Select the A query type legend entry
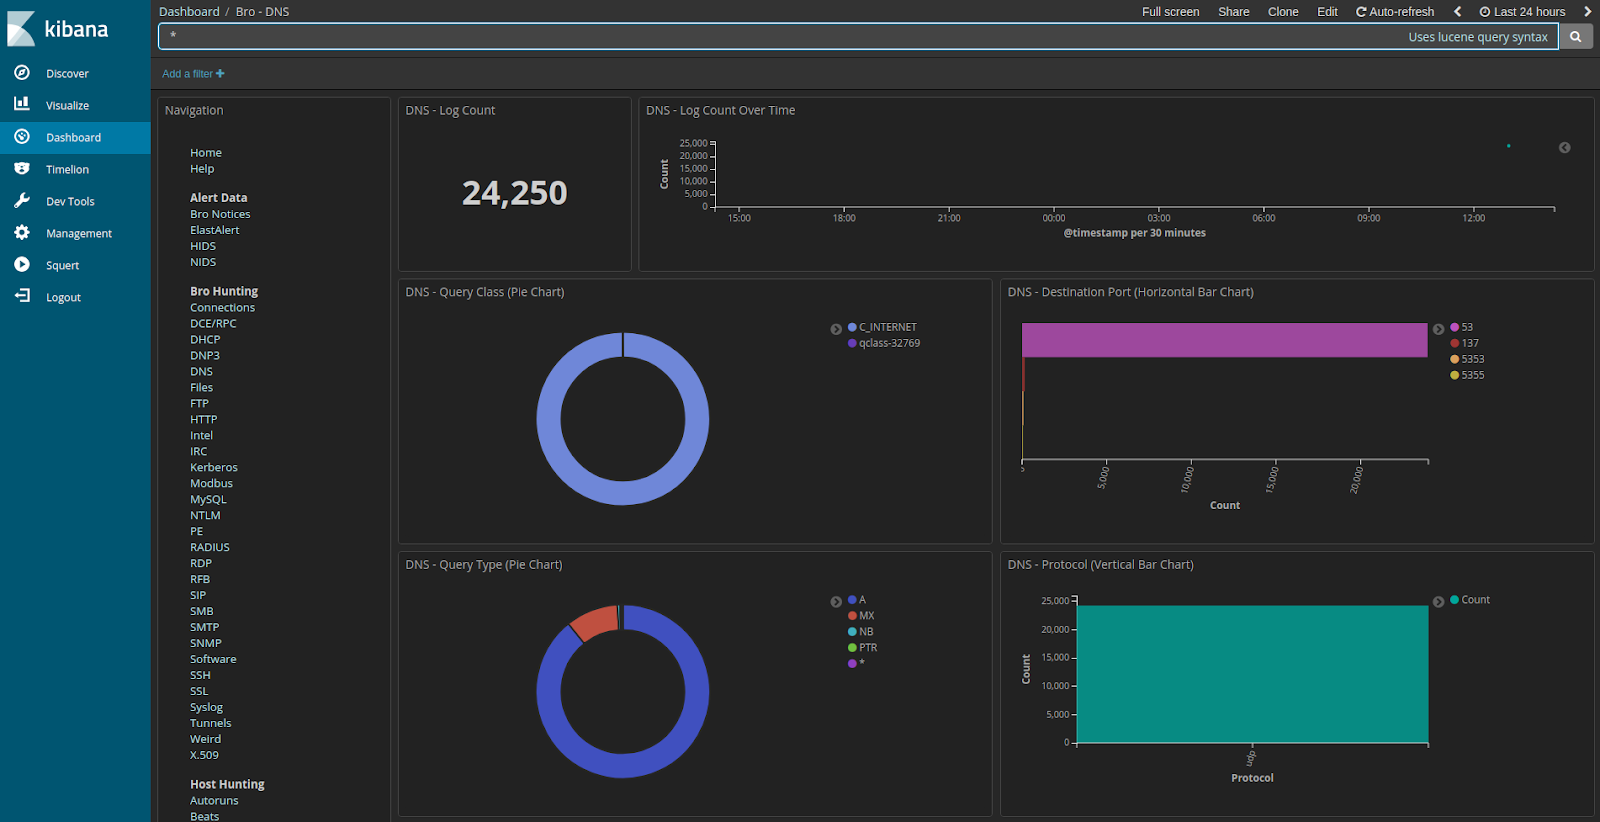1600x822 pixels. point(857,600)
